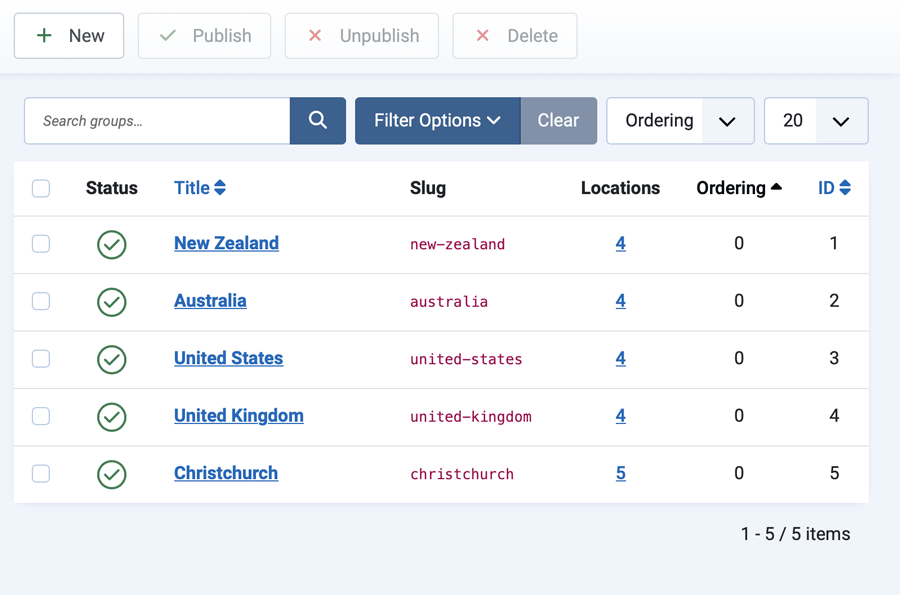Viewport: 900px width, 595px height.
Task: Click Christchurch locations count link 5
Action: [620, 474]
